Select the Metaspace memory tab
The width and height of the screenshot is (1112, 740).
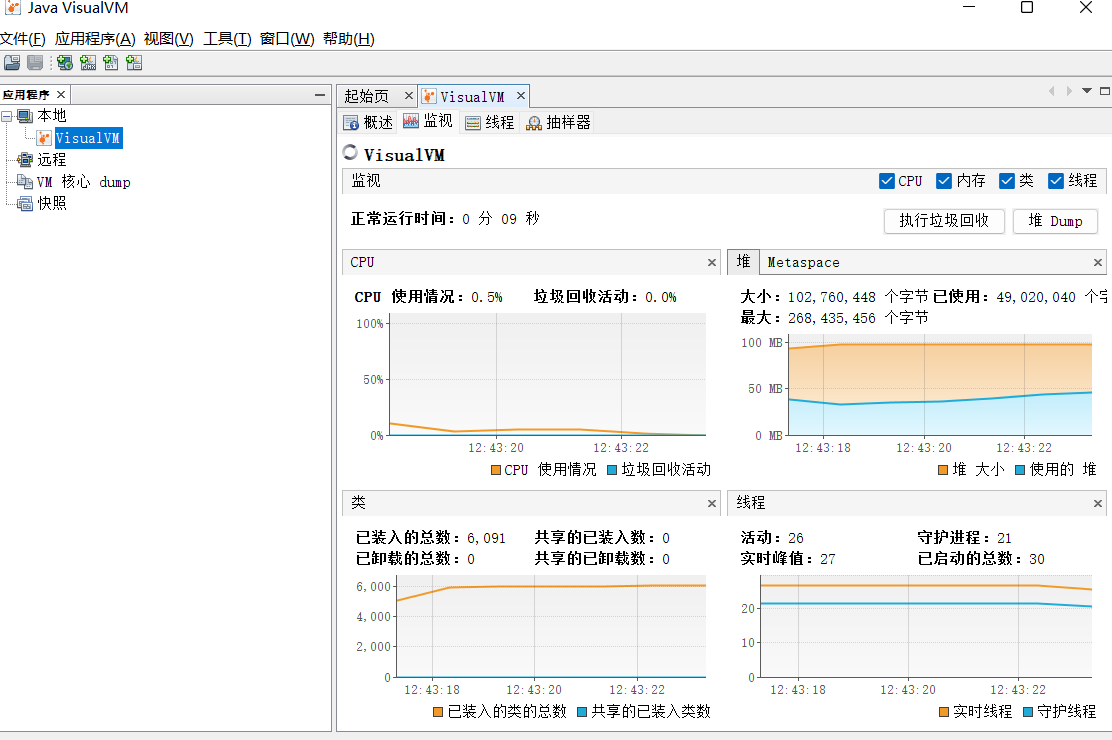803,263
